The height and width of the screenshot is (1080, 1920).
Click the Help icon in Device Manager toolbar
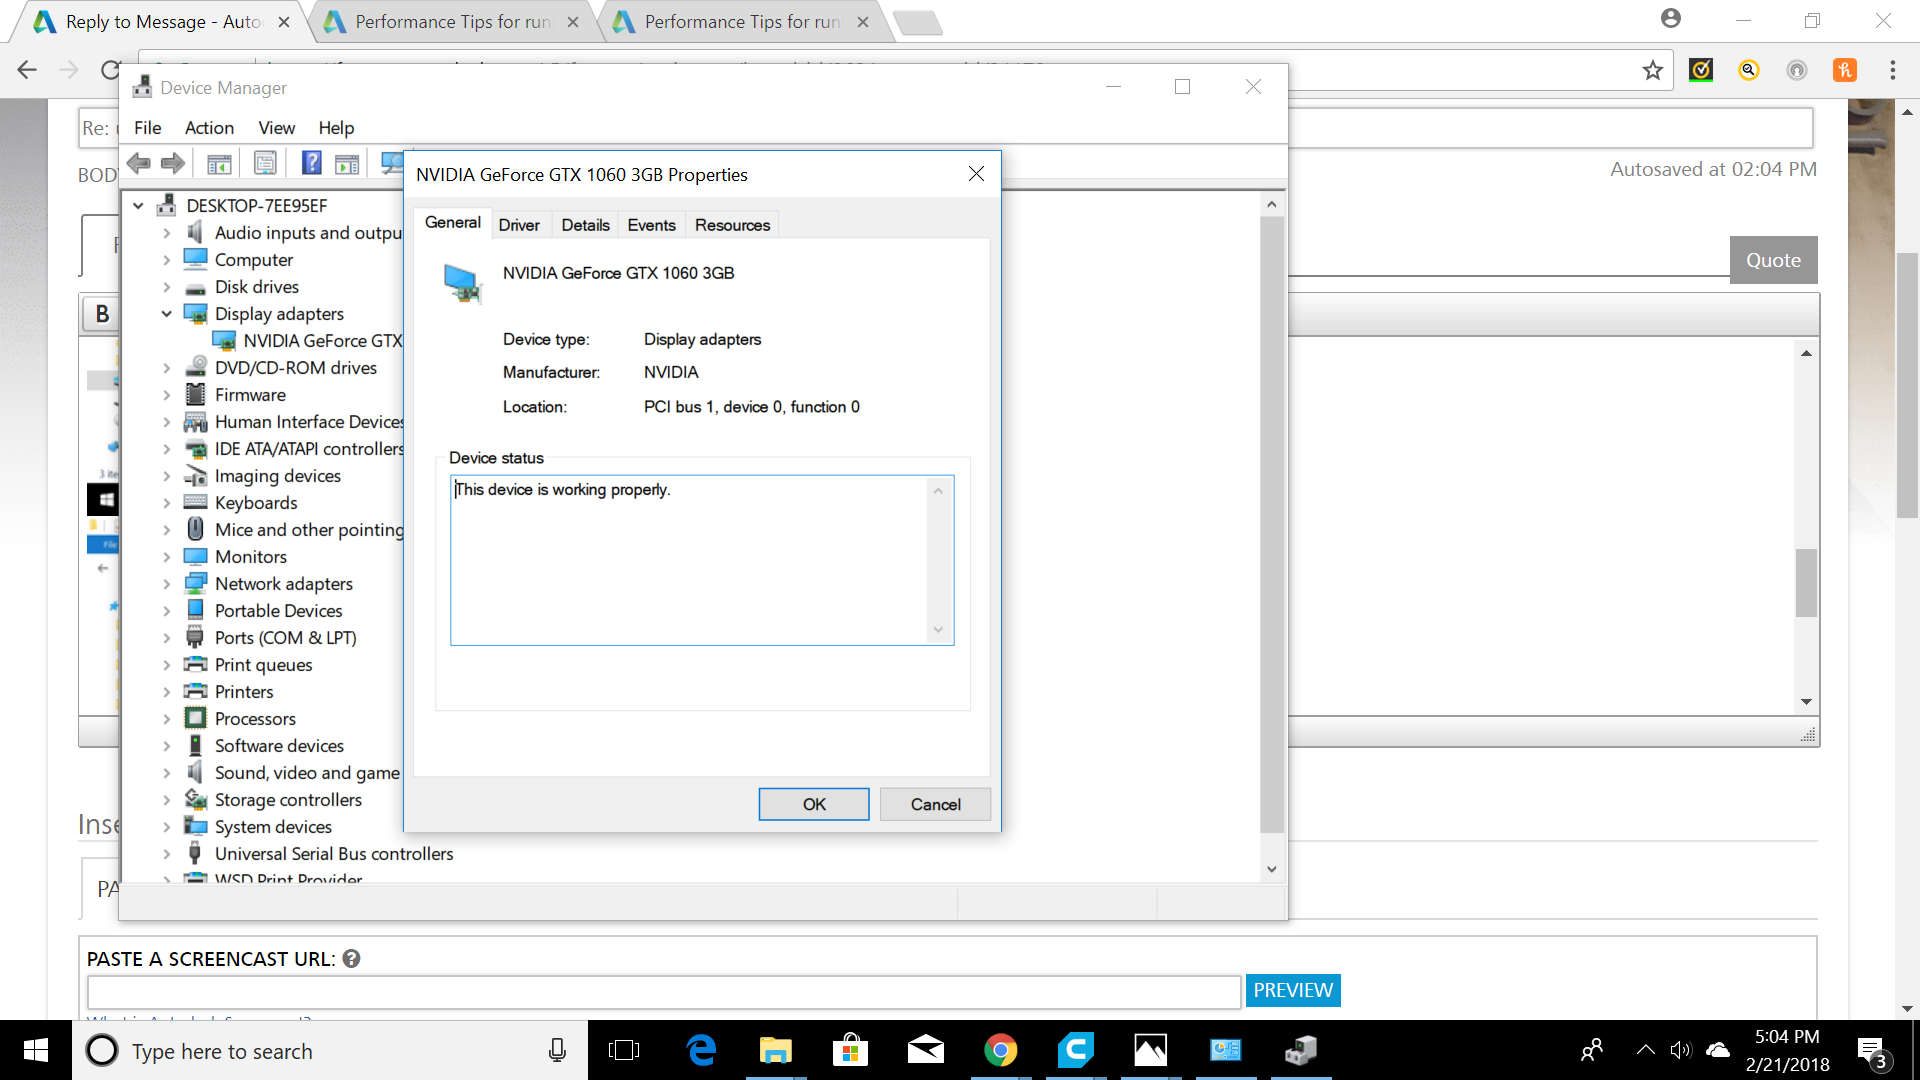tap(311, 163)
